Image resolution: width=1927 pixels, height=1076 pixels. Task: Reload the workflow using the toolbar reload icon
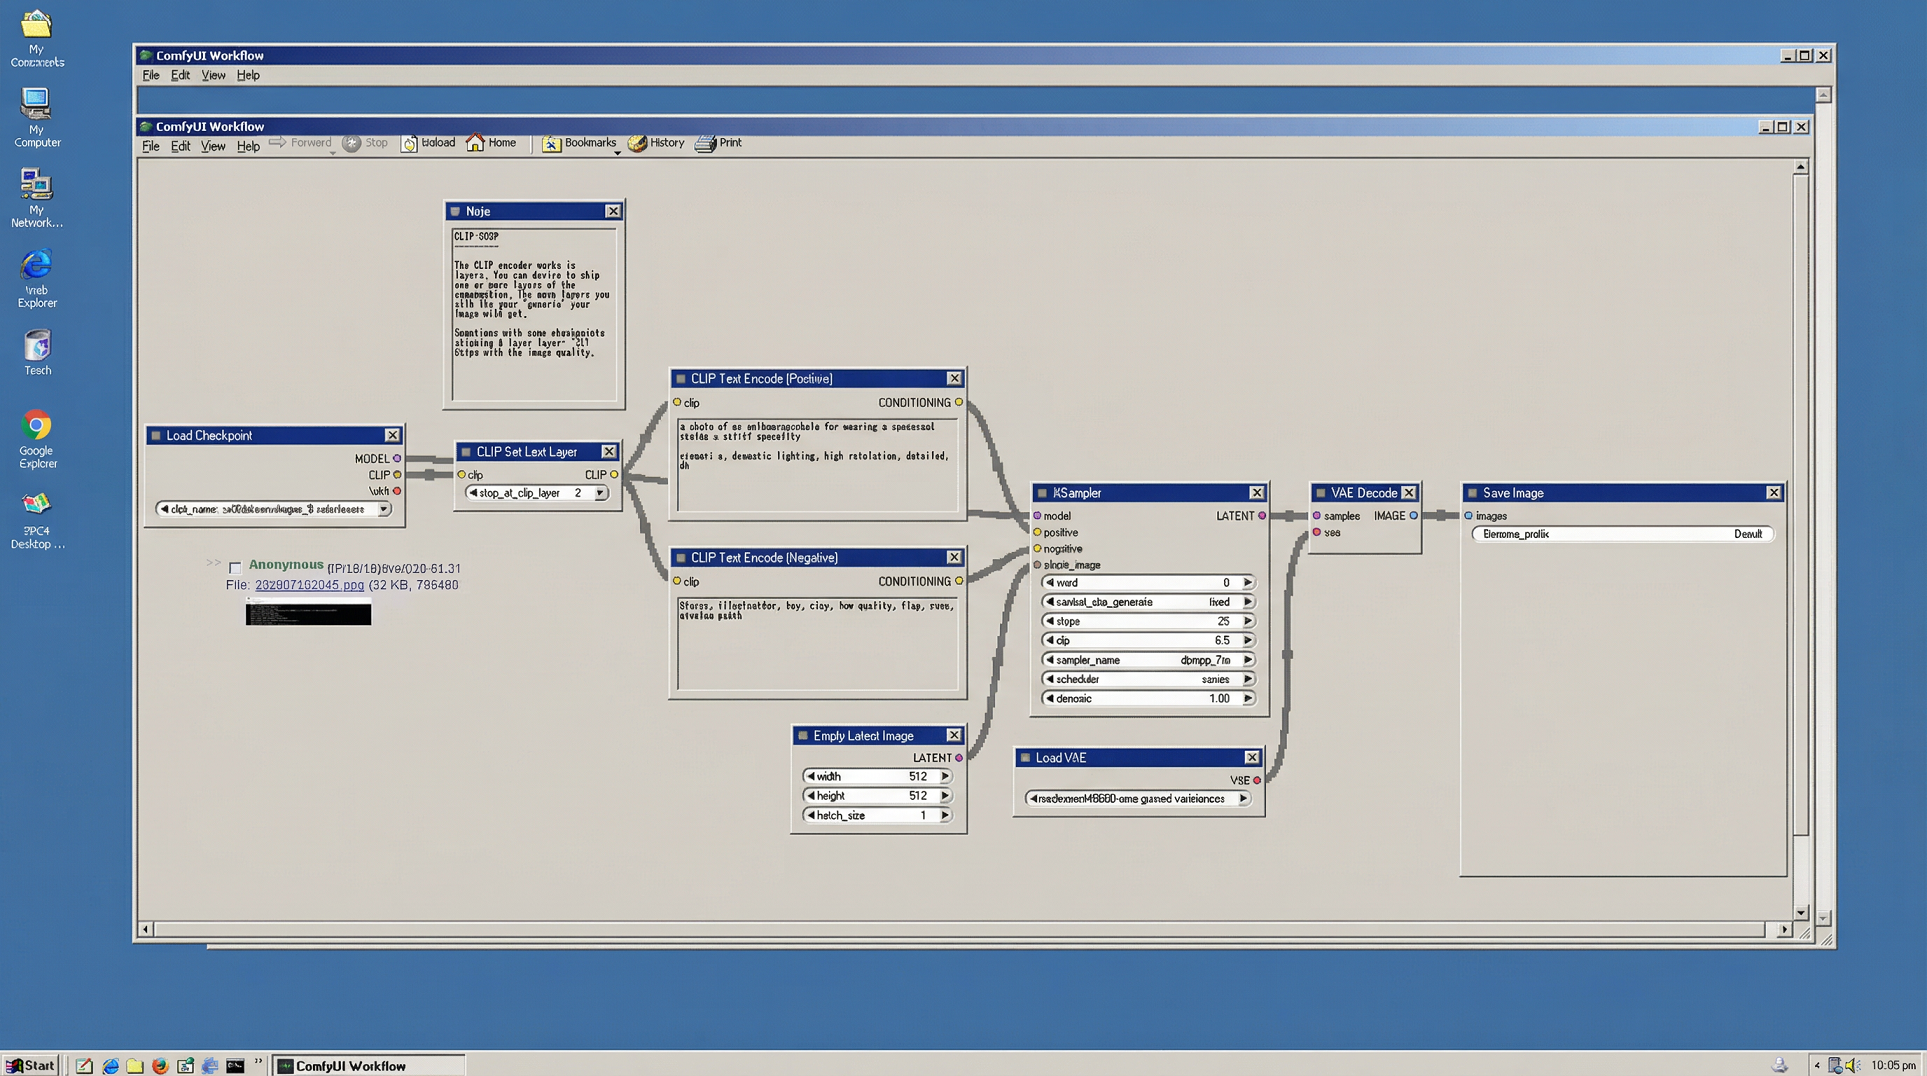pyautogui.click(x=409, y=143)
